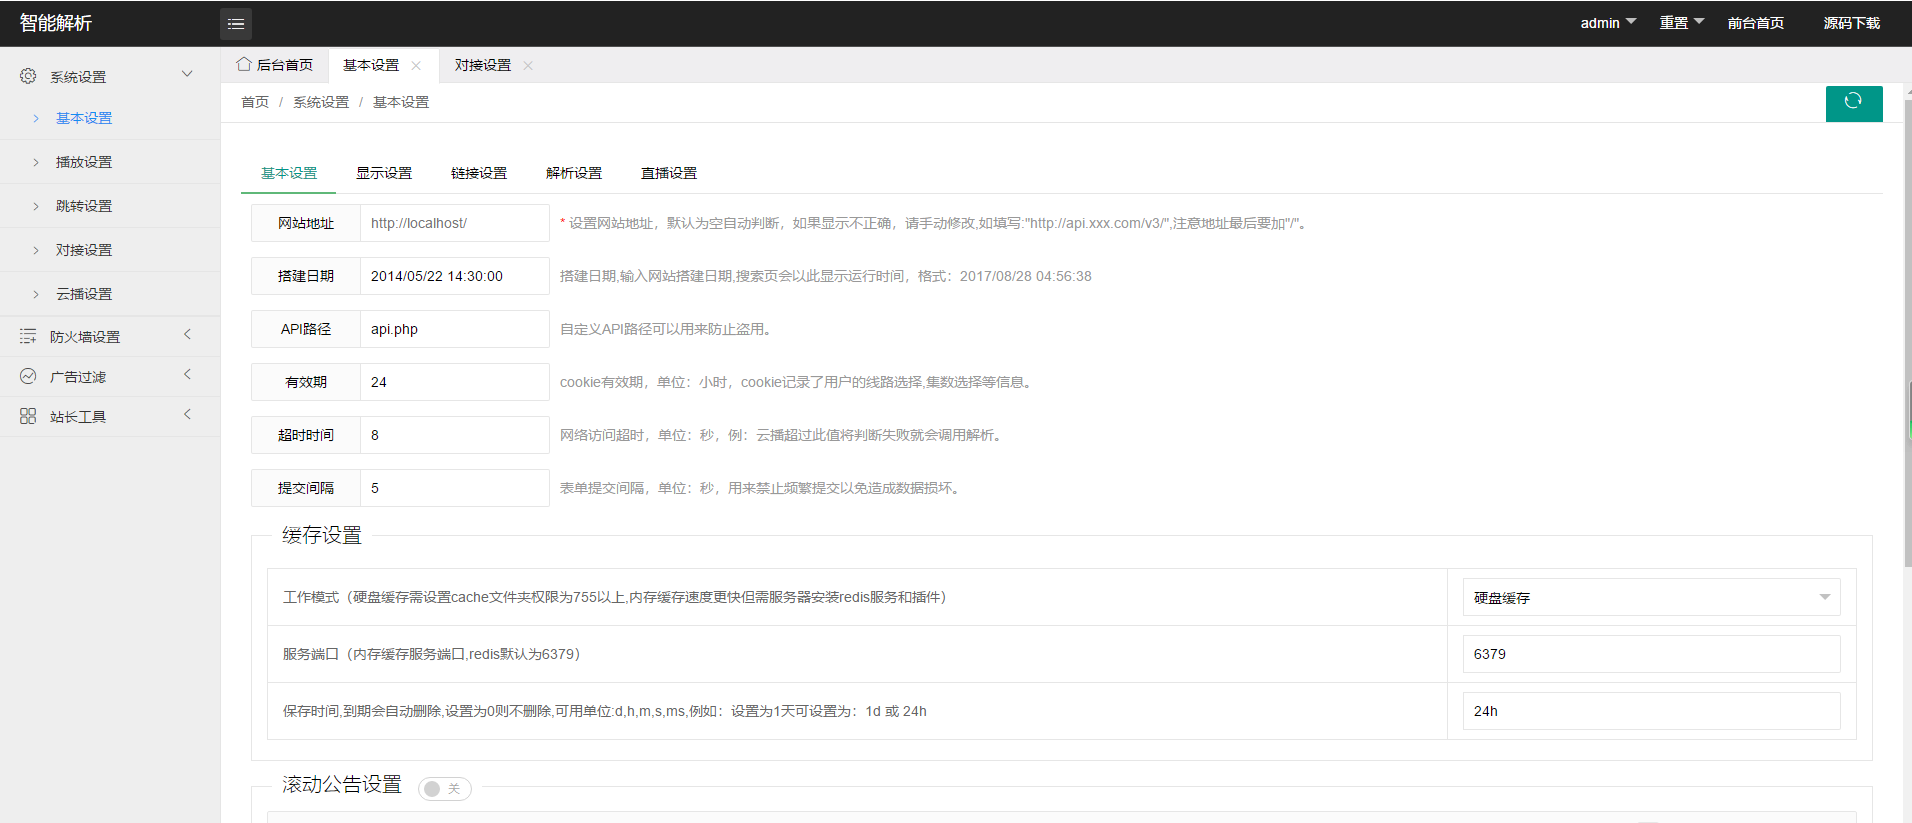This screenshot has height=823, width=1912.
Task: Click the 超时时间 input field
Action: click(x=455, y=435)
